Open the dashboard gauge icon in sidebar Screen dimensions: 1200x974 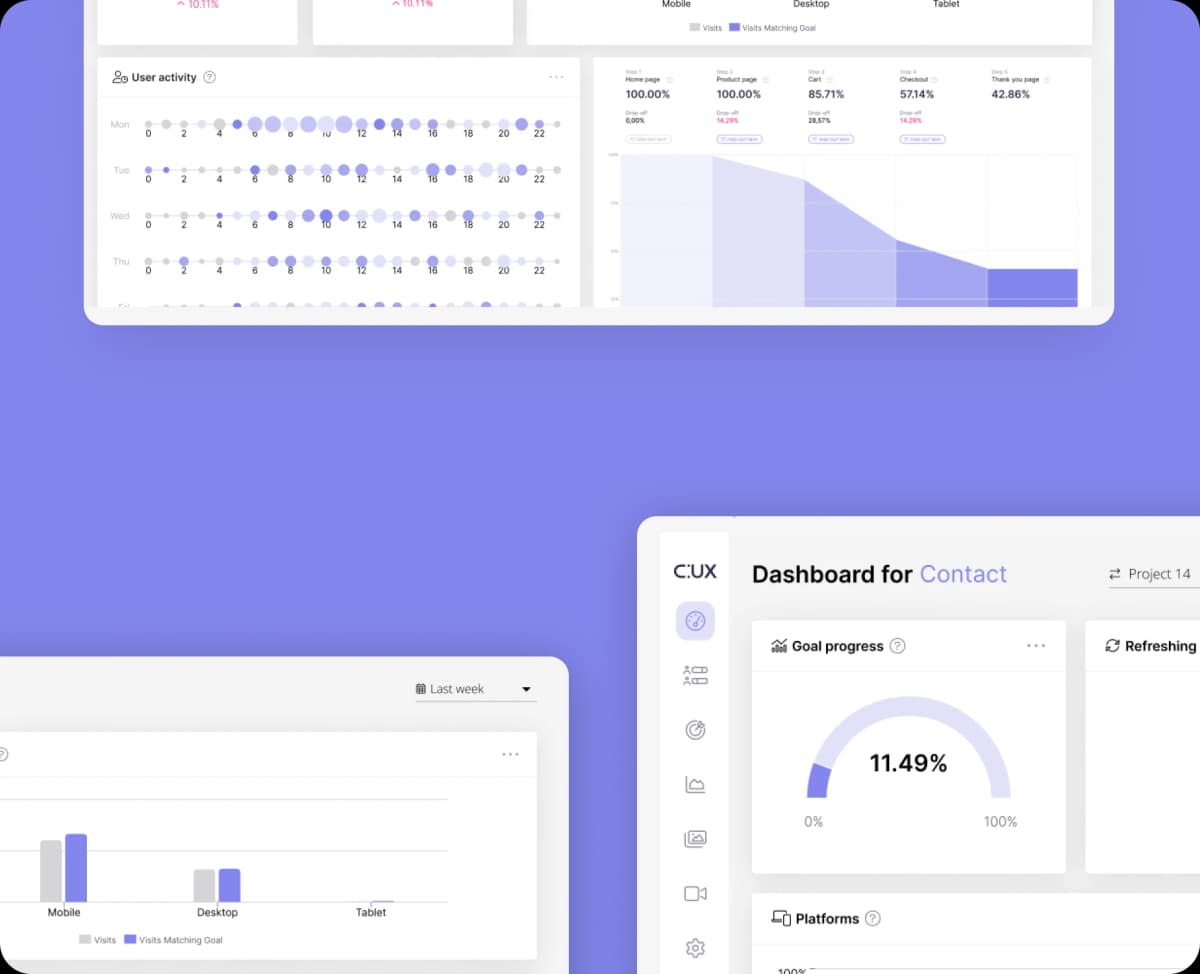[x=695, y=621]
